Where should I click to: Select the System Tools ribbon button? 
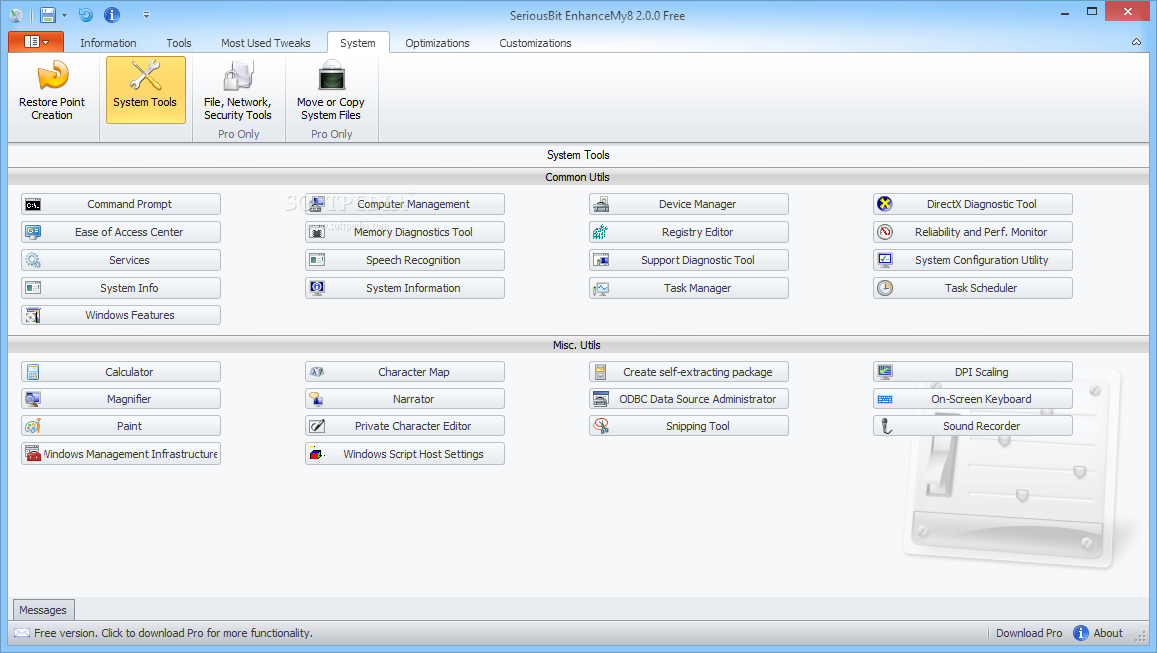145,90
